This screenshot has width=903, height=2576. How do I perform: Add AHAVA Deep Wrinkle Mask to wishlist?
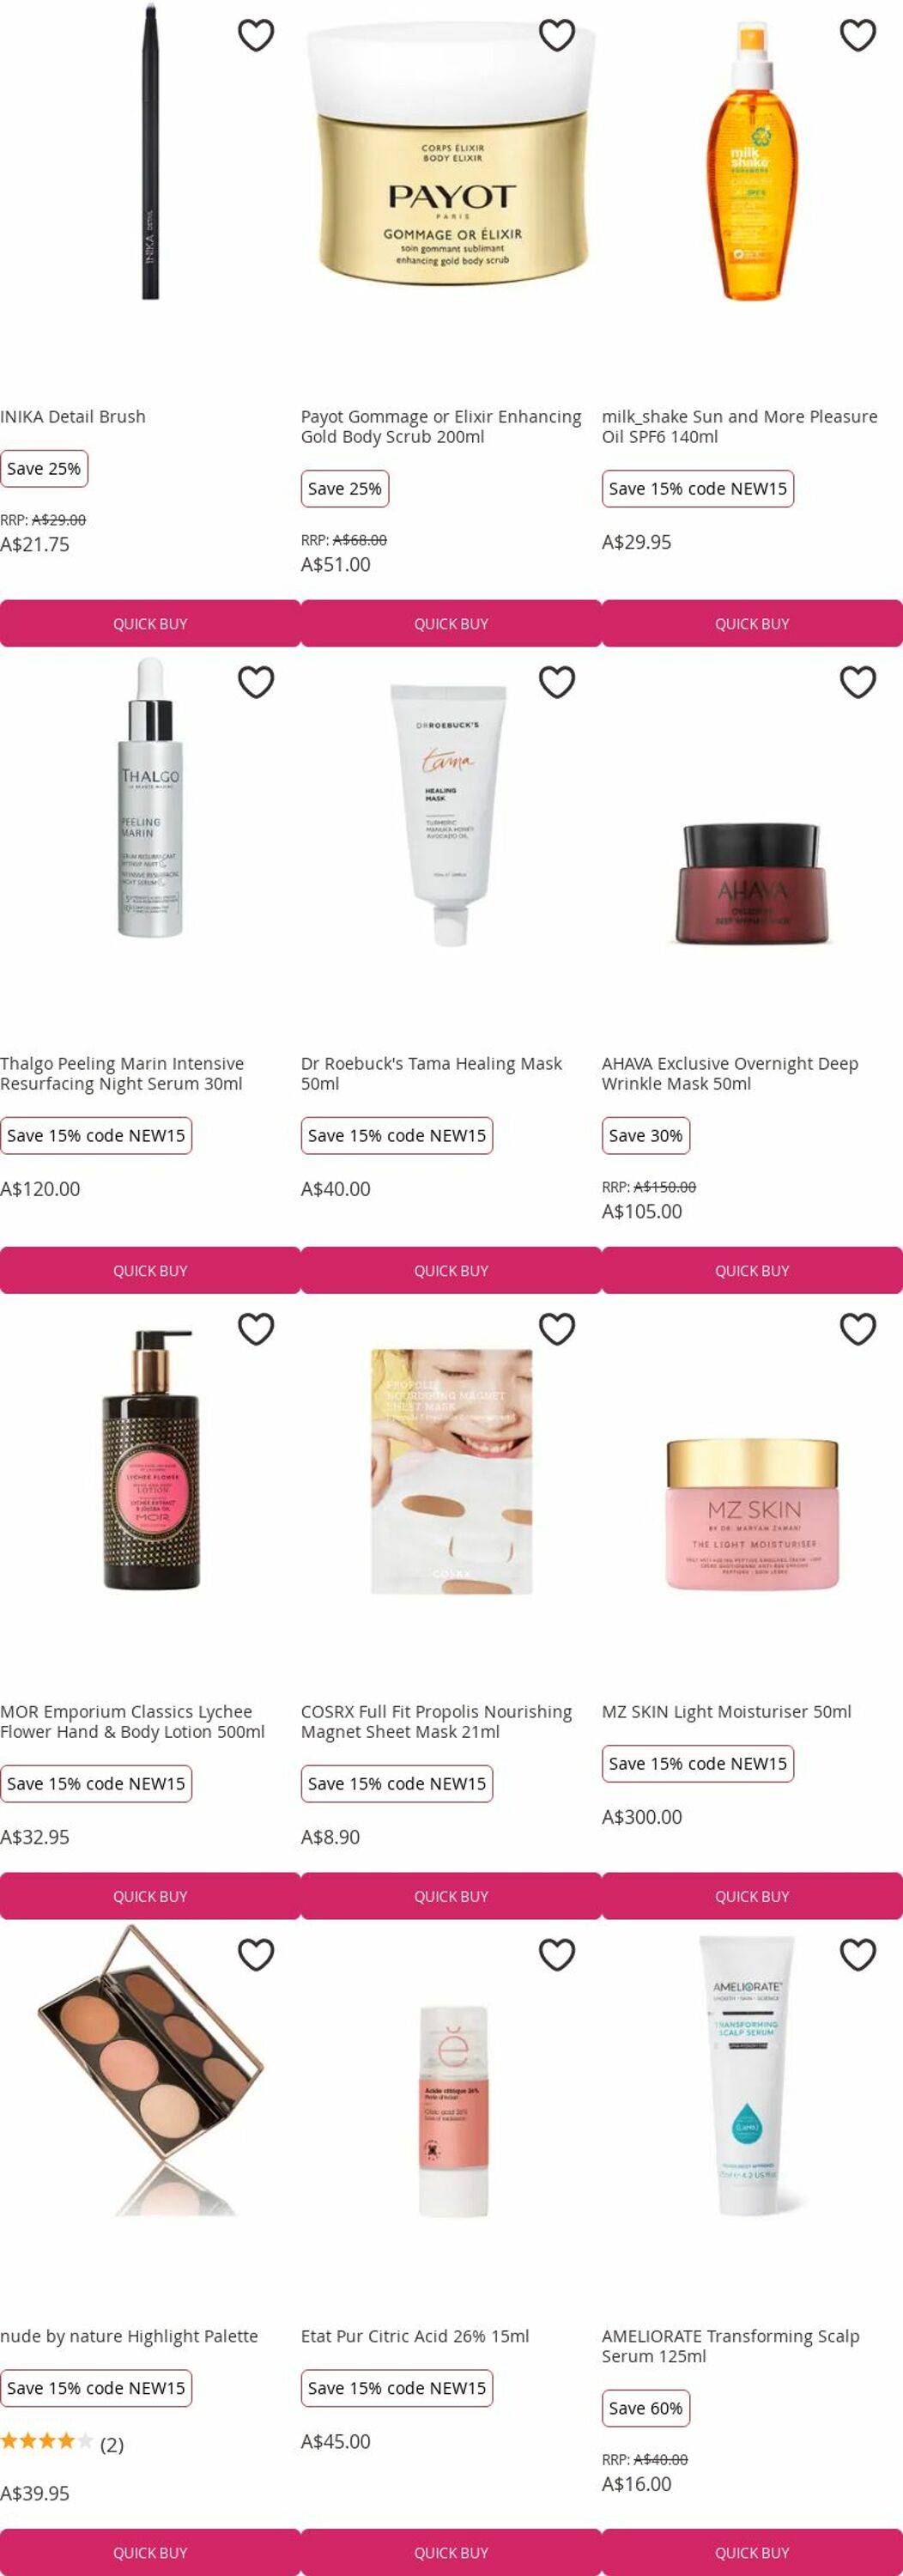pos(858,682)
